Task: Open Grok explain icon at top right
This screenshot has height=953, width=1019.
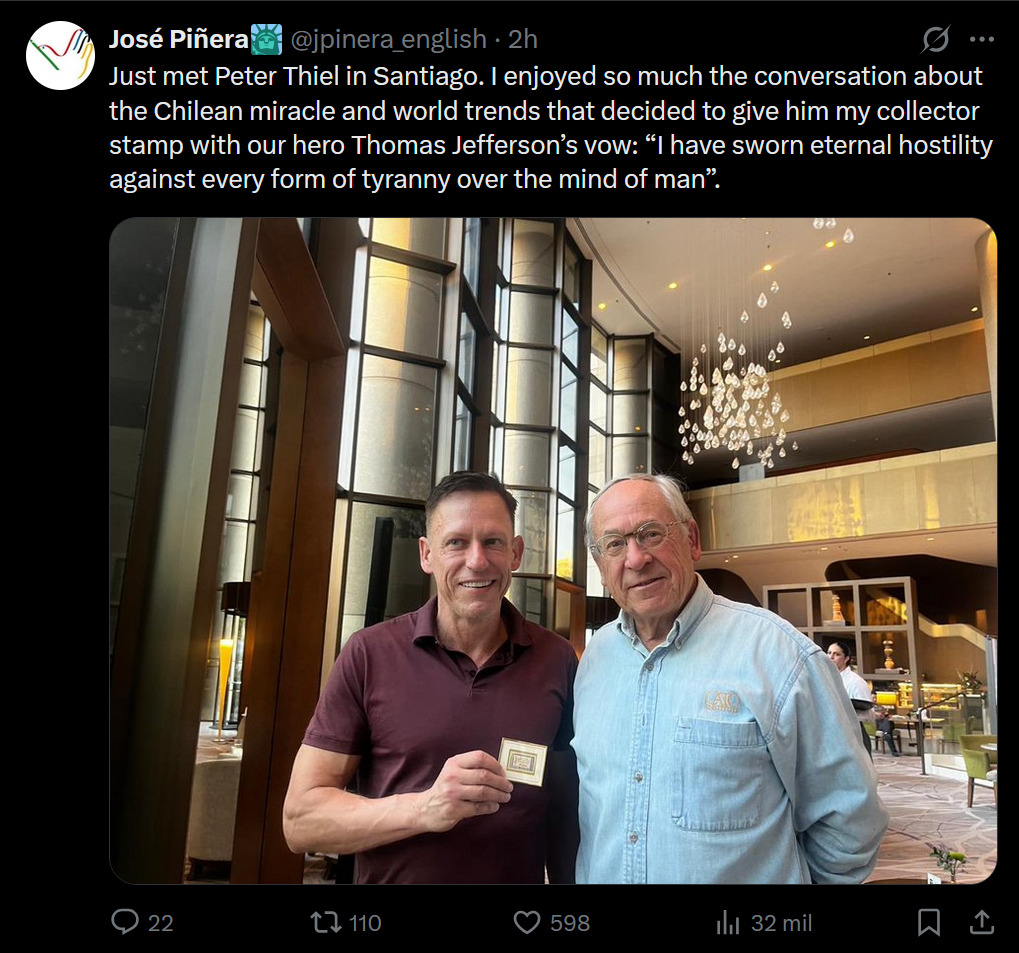Action: coord(935,40)
